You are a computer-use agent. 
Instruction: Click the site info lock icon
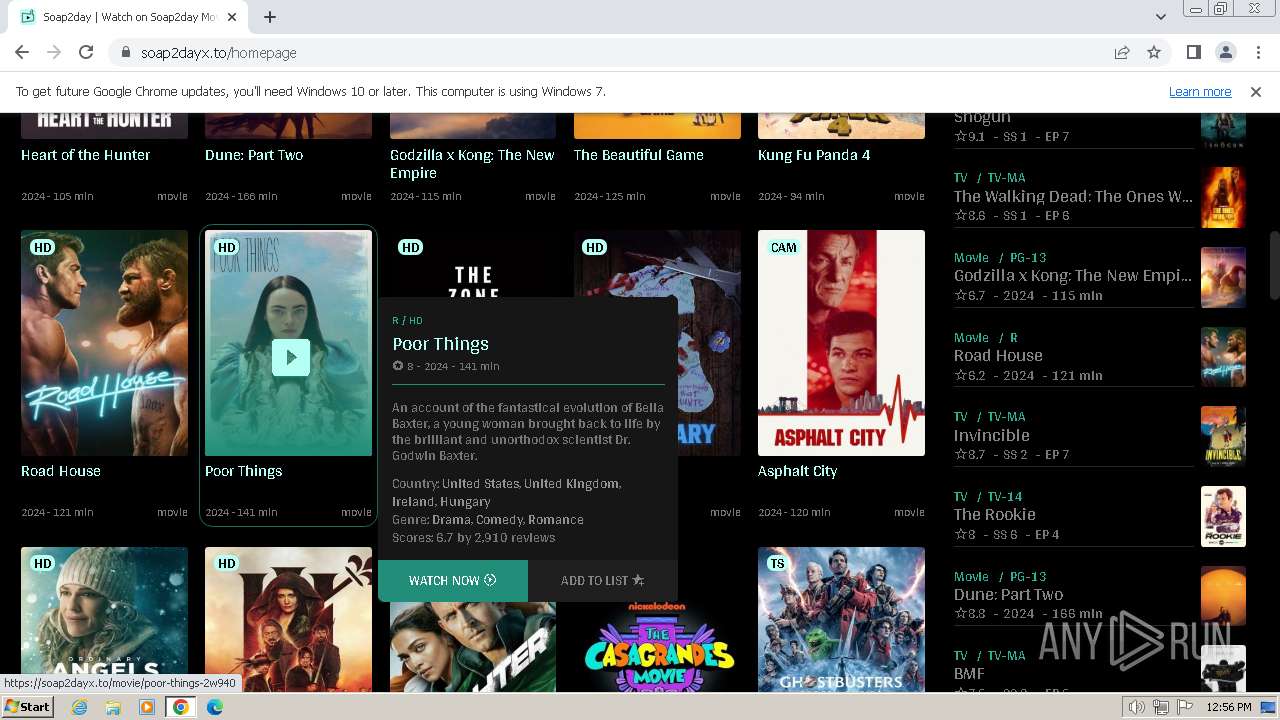pyautogui.click(x=126, y=53)
